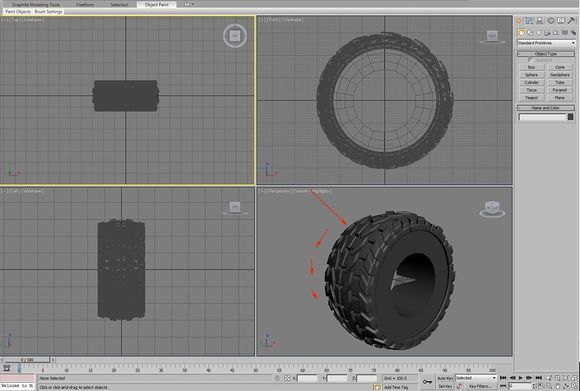Screen dimensions: 580x391
Task: Click the selection lock toggle icon
Action: (x=277, y=378)
